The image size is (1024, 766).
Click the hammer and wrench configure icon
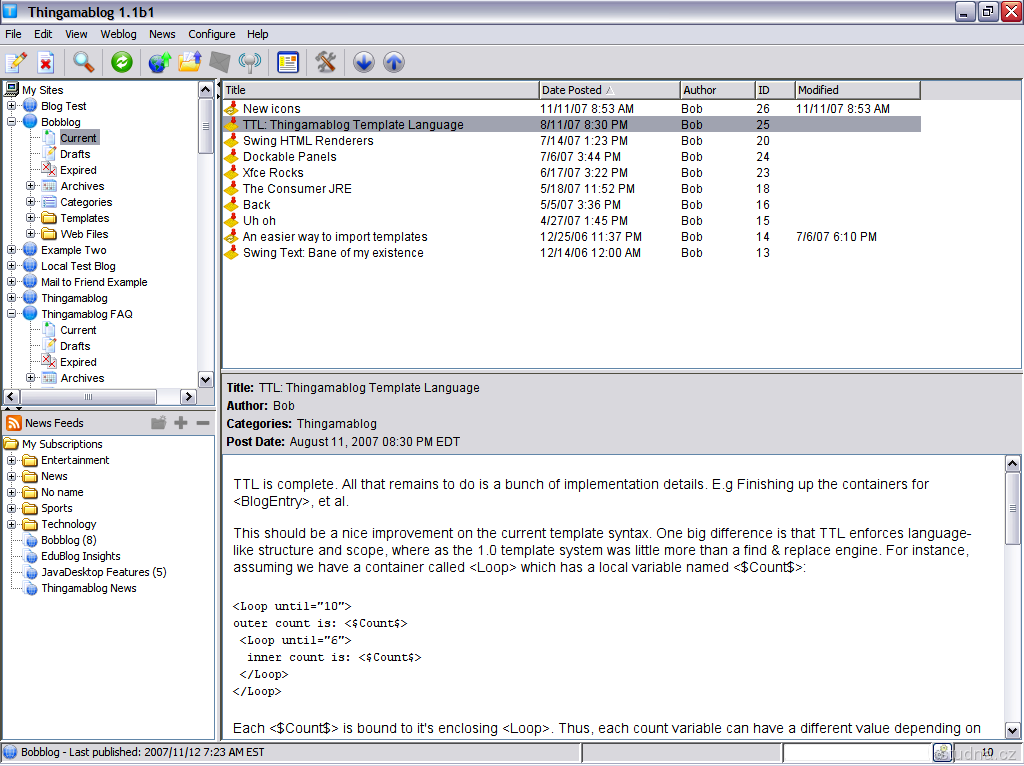coord(325,62)
